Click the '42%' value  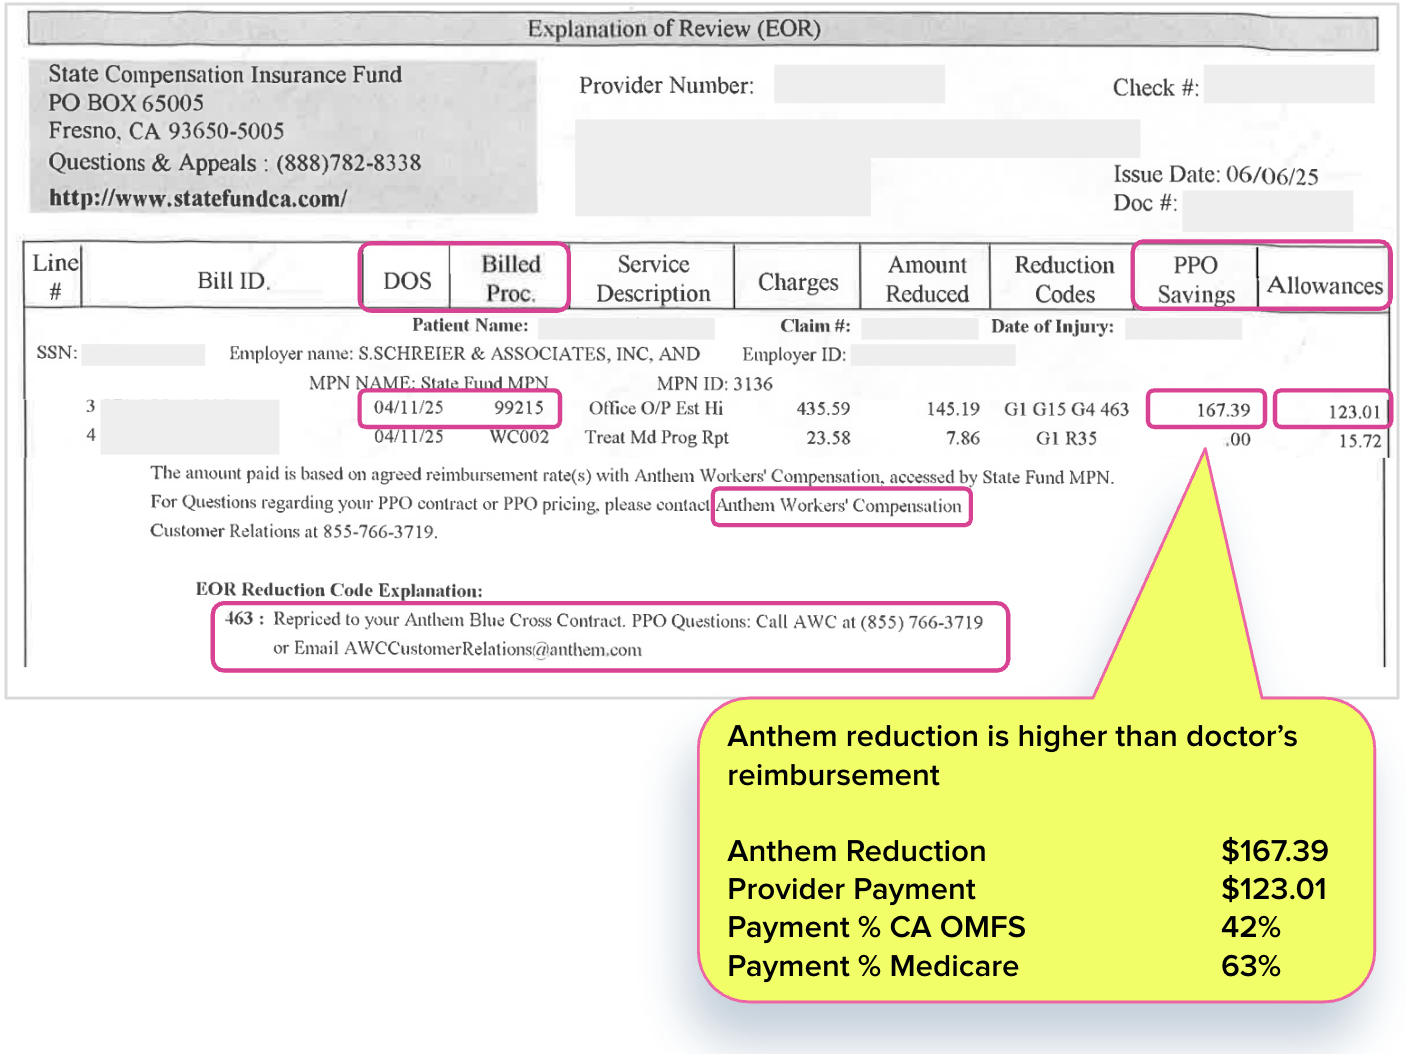[x=1251, y=927]
